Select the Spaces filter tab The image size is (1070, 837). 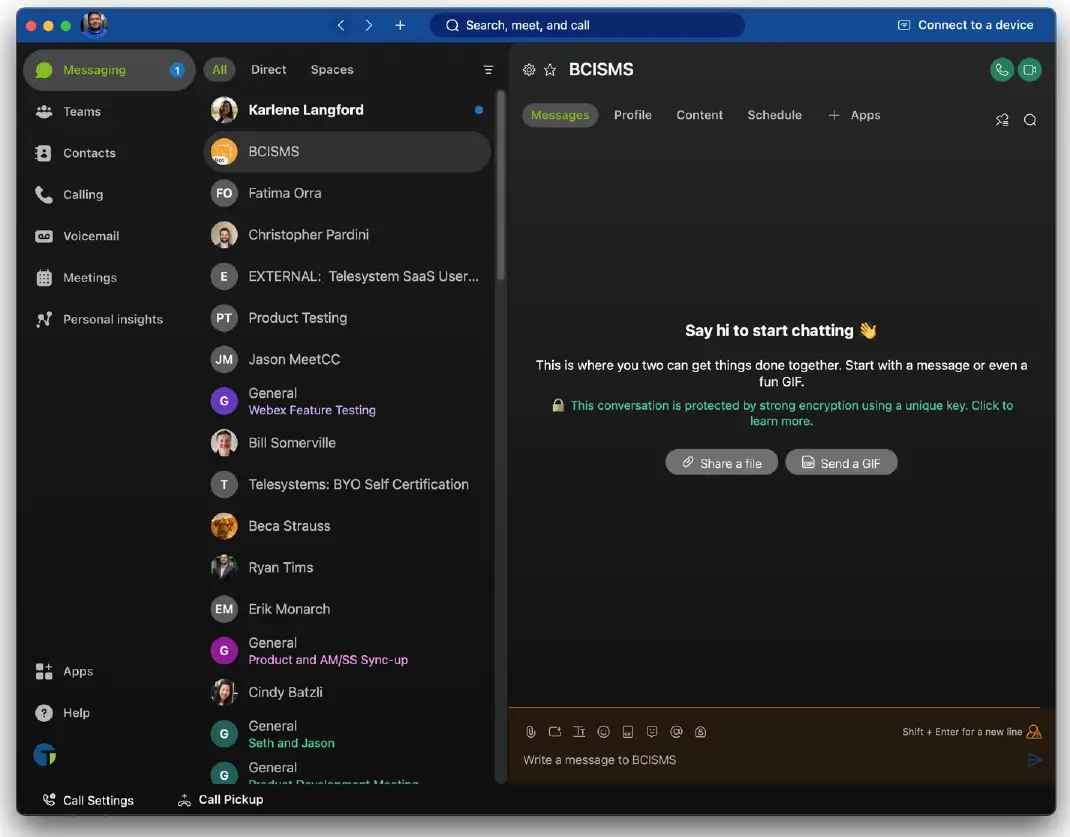(332, 70)
